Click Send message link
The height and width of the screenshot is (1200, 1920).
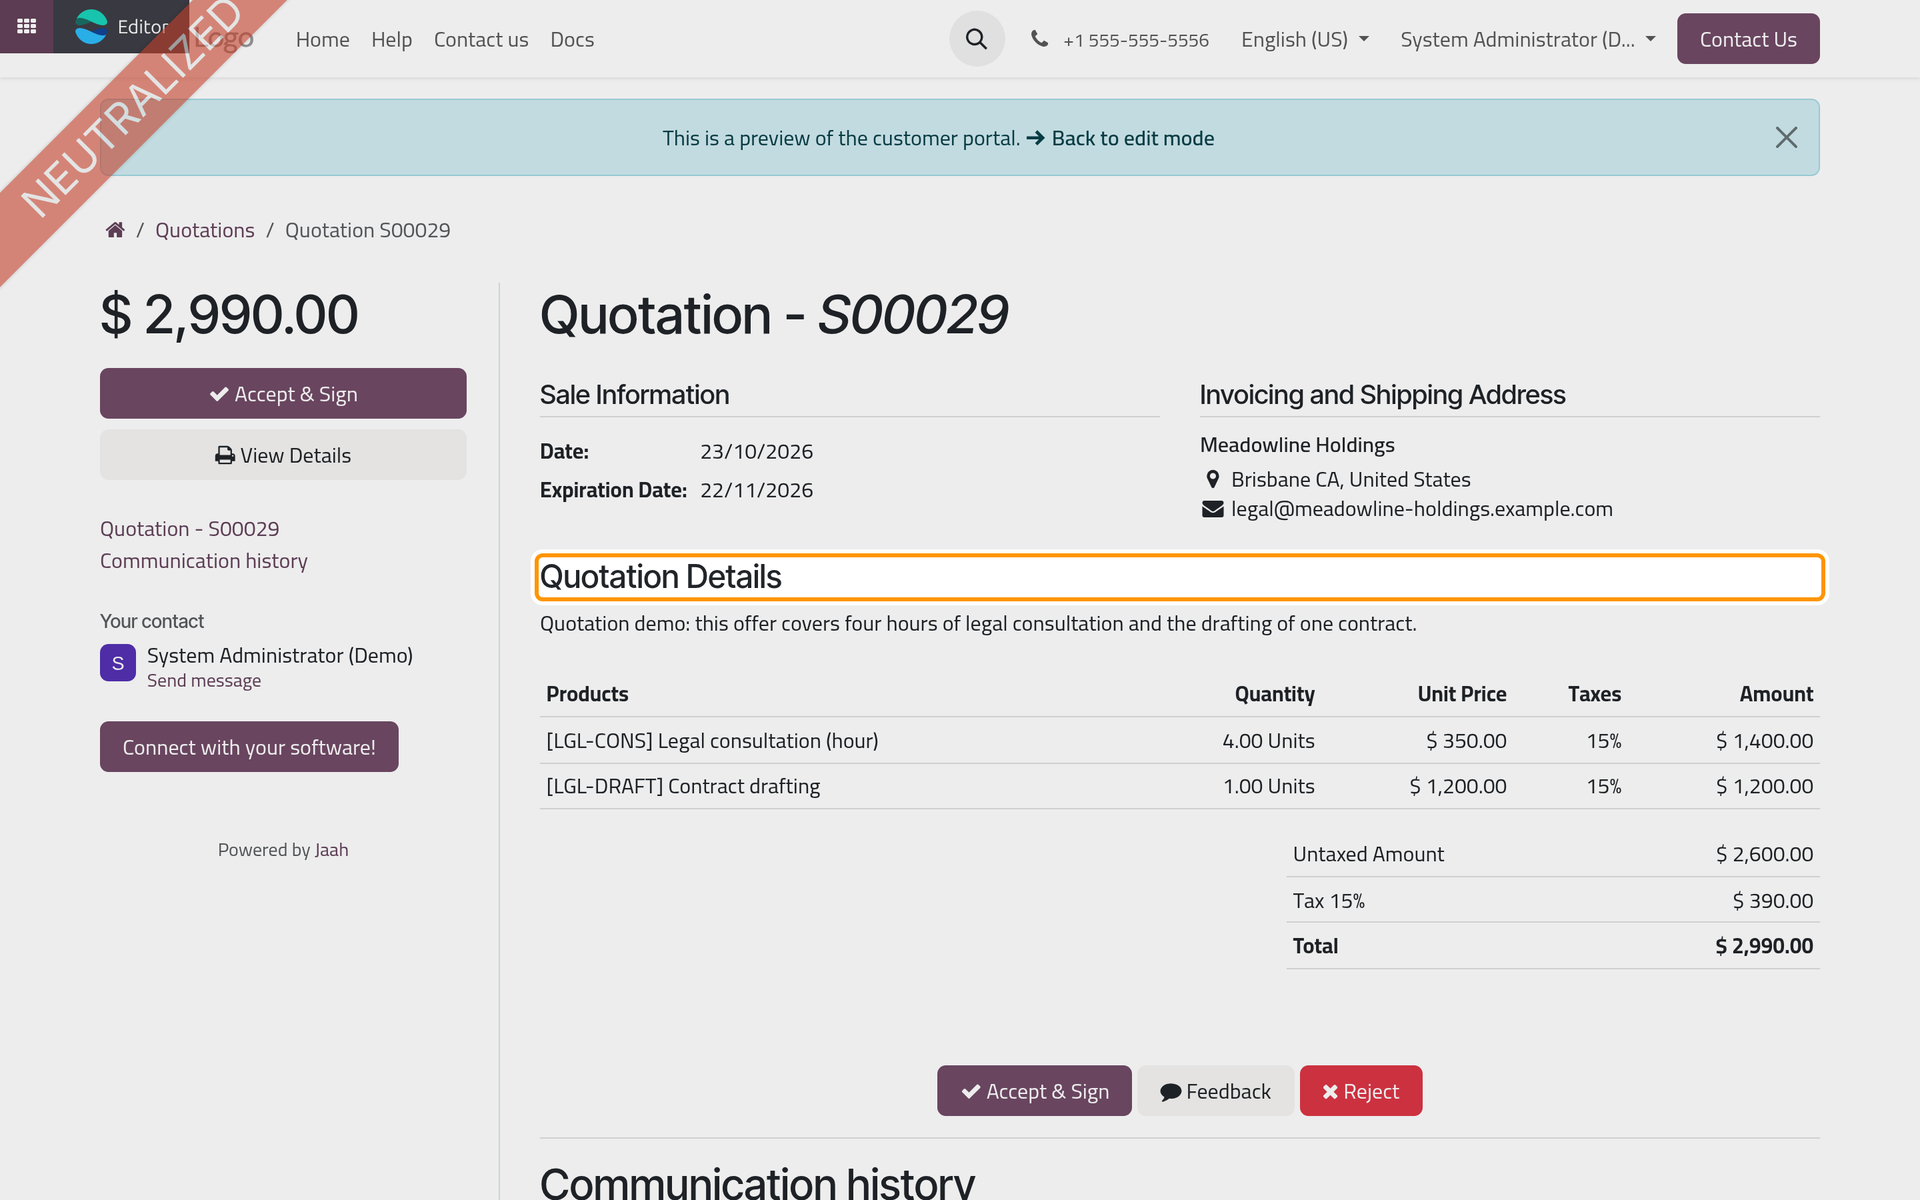204,680
